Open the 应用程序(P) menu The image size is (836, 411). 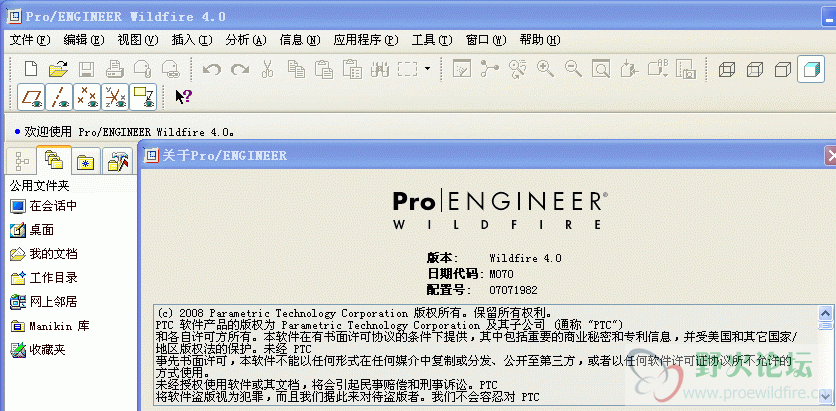(x=366, y=40)
